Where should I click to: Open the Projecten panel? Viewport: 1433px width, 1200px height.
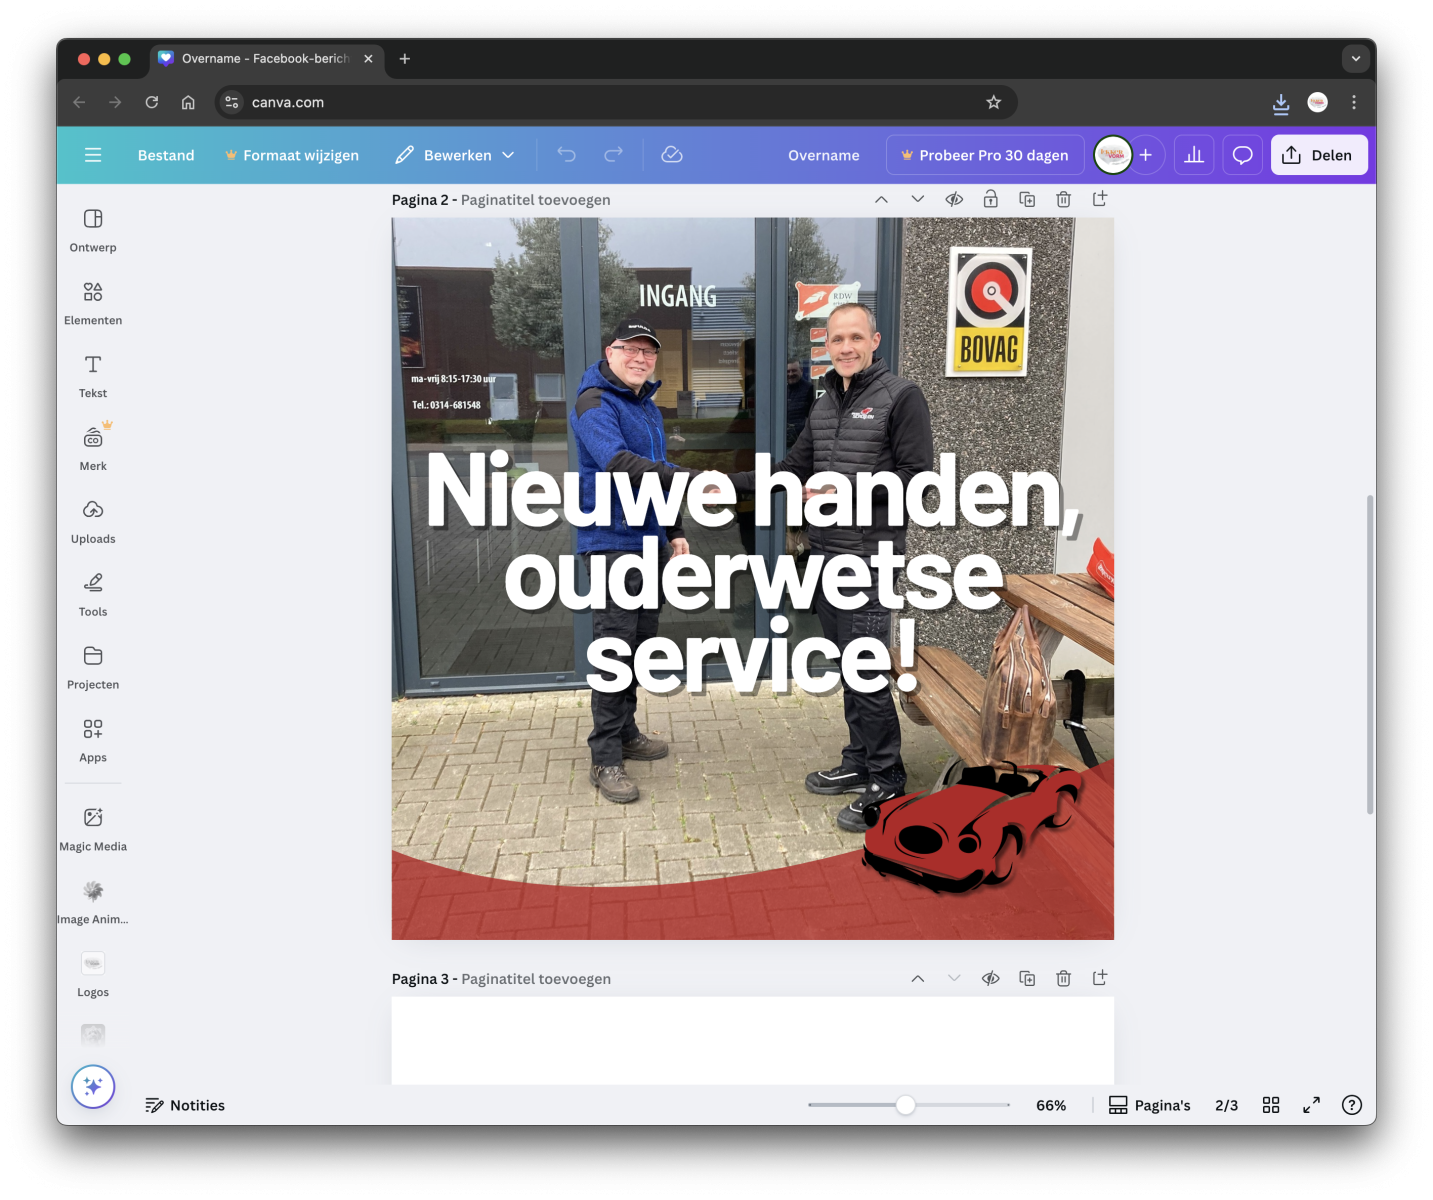[x=92, y=666]
